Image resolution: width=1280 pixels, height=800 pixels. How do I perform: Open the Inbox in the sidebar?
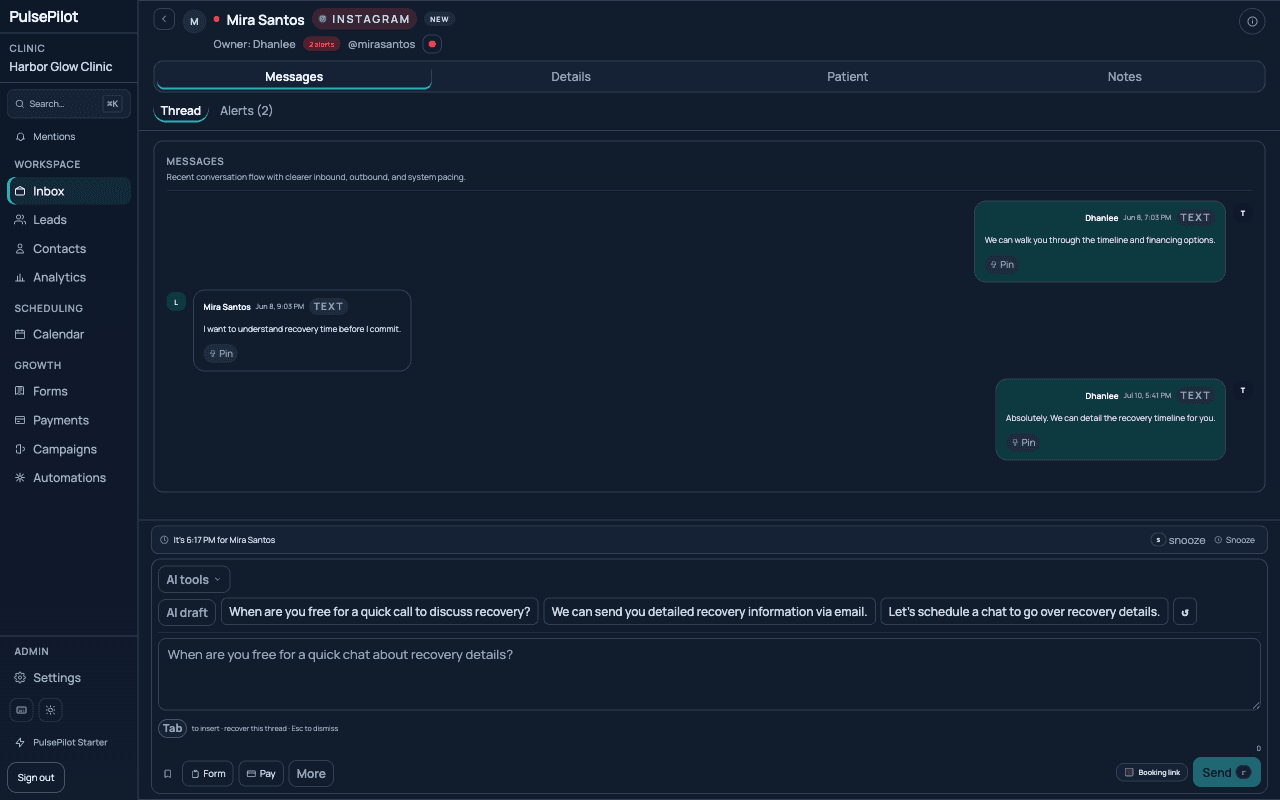(x=69, y=191)
